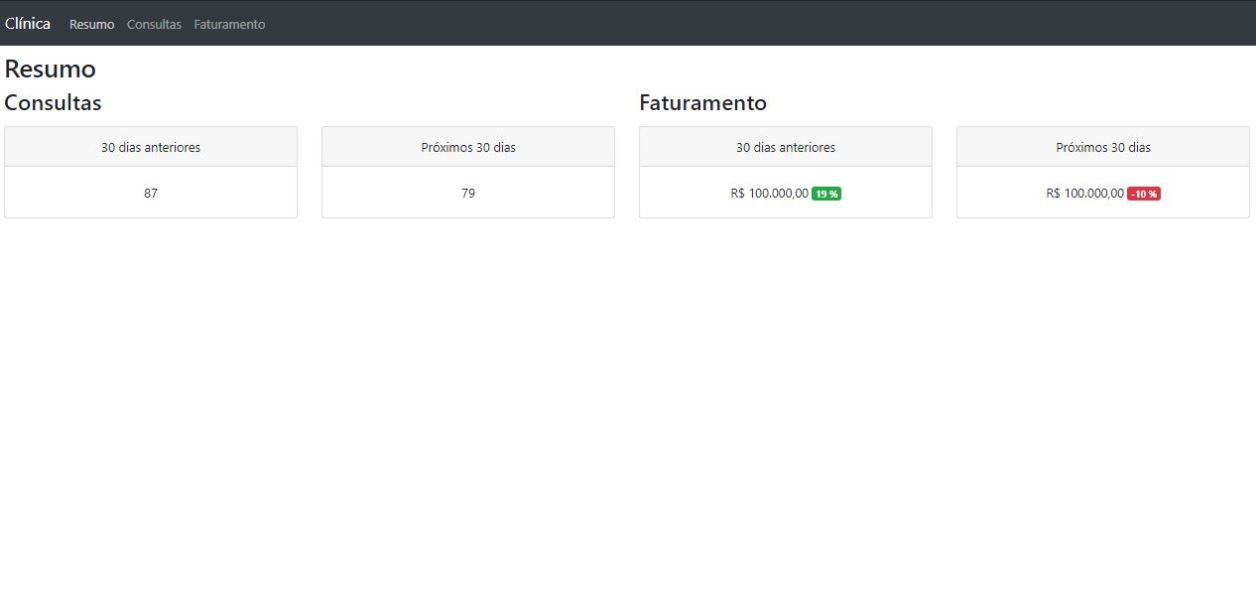Select the next 30 days revenue amount

pos(1086,193)
